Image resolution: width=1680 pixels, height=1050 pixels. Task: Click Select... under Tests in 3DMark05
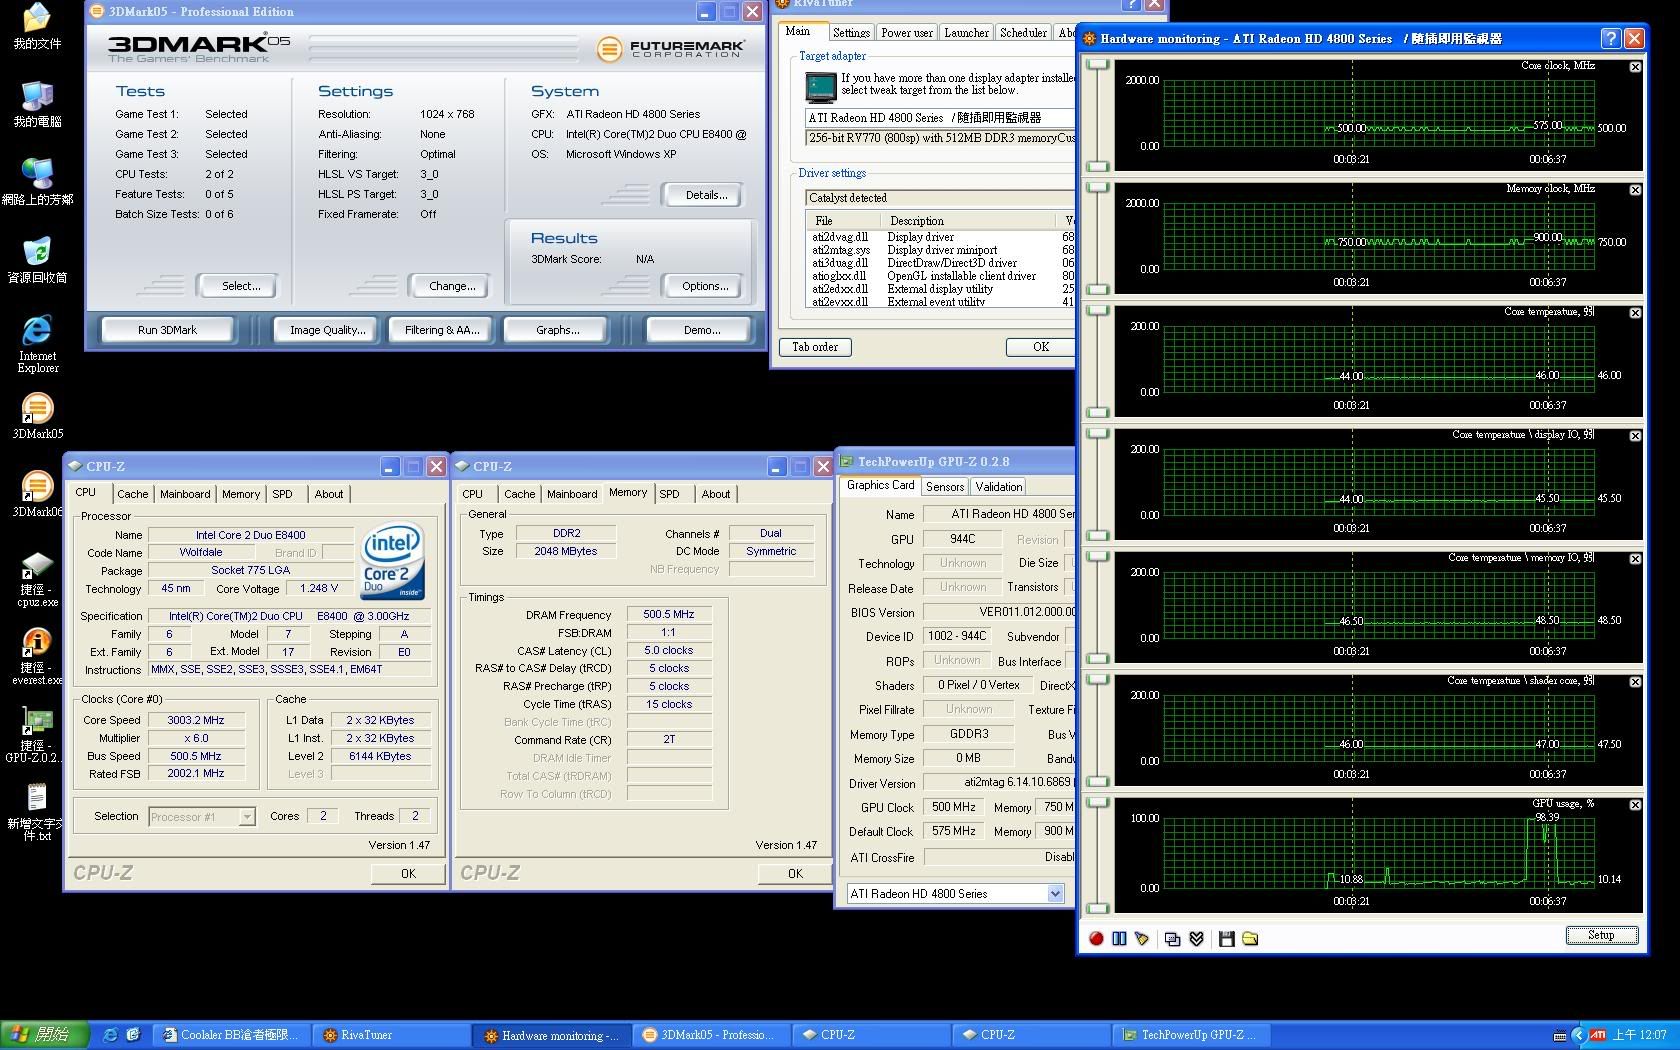click(240, 286)
